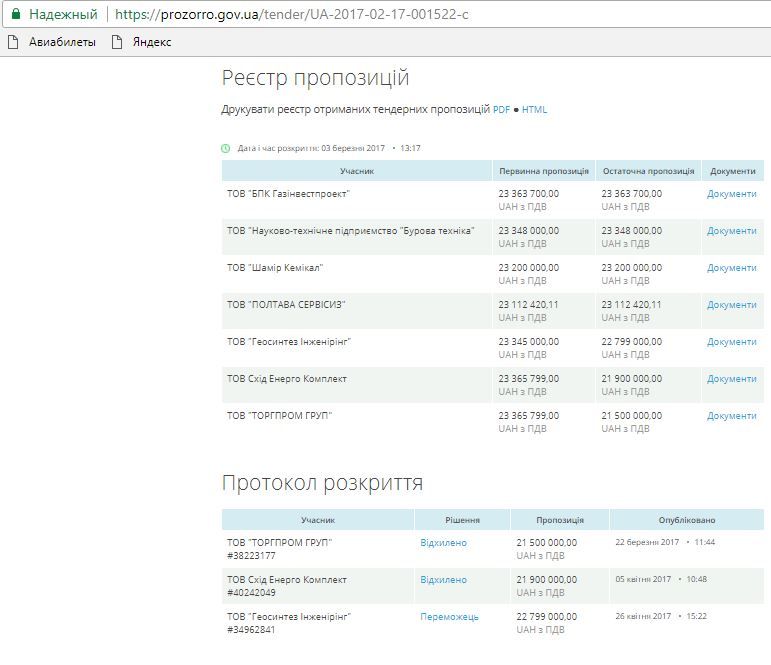Select the "Бурова техніка" participant name
The height and width of the screenshot is (665, 771).
point(351,231)
